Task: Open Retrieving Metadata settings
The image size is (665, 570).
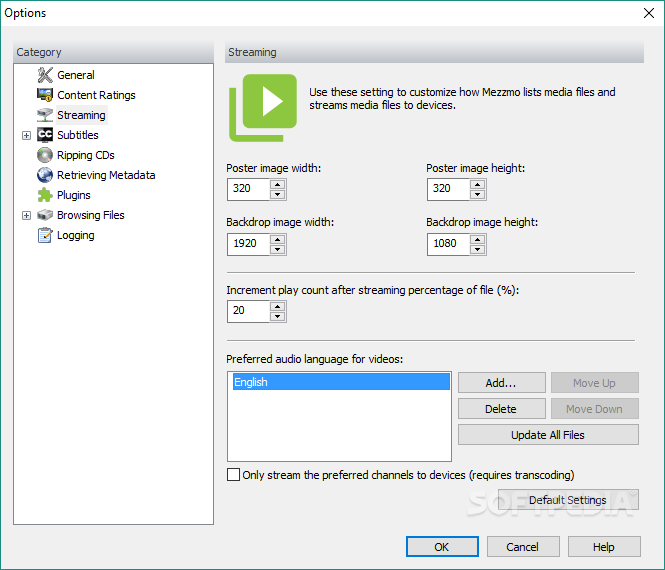Action: click(x=106, y=175)
